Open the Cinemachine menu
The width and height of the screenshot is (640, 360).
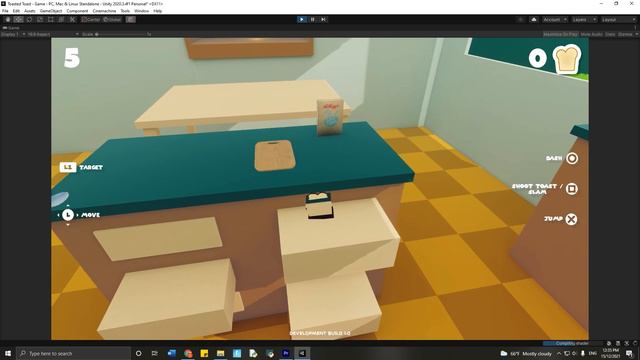104,11
